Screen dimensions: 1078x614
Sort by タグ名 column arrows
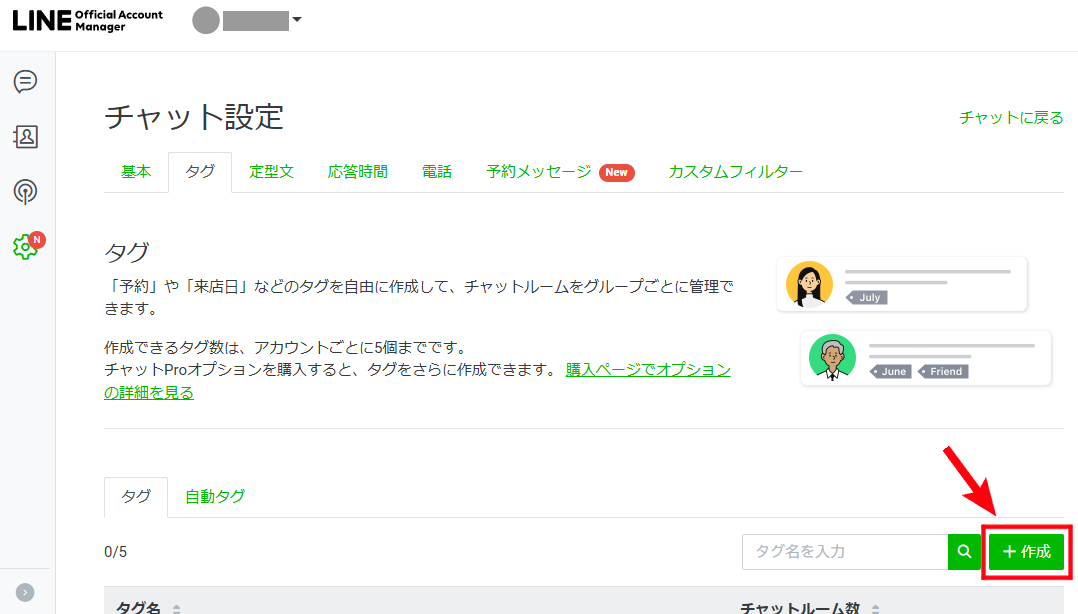[x=177, y=608]
